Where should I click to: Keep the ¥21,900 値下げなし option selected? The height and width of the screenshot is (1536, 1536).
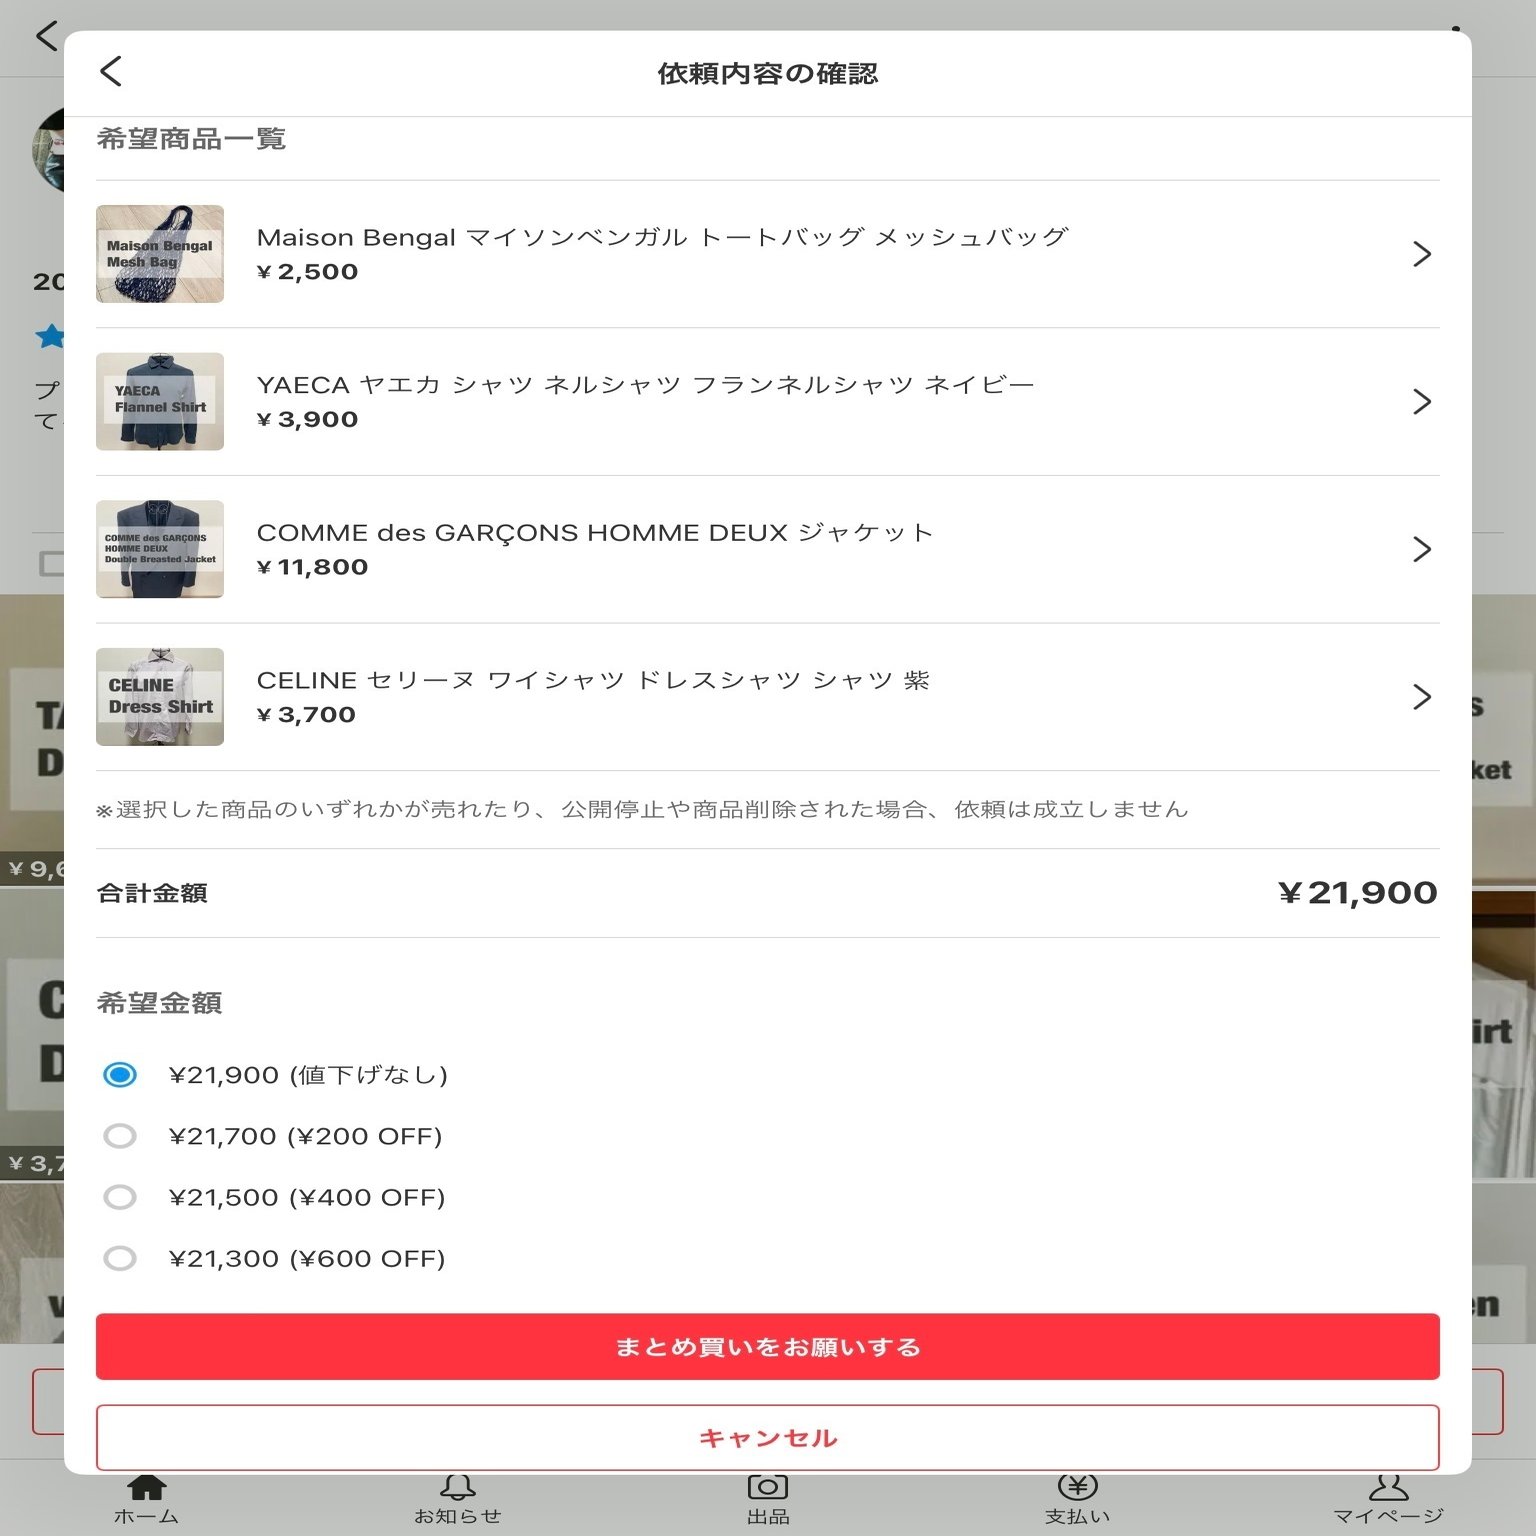click(x=120, y=1075)
